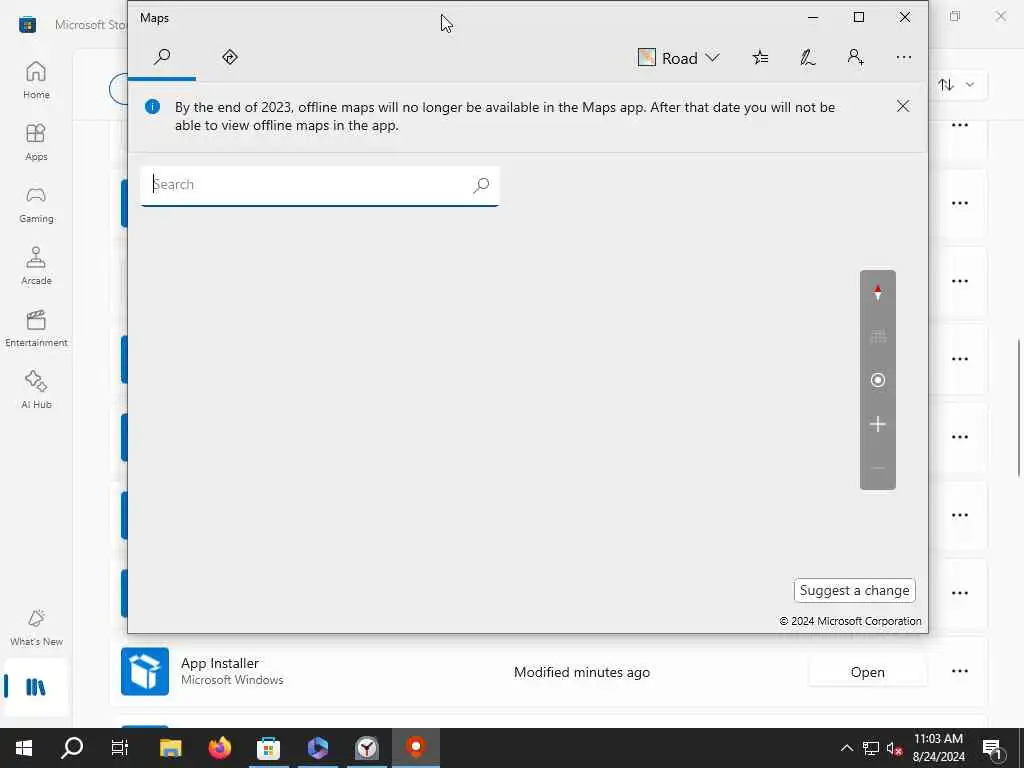Click the Maps Search input field
The height and width of the screenshot is (768, 1024).
click(319, 185)
